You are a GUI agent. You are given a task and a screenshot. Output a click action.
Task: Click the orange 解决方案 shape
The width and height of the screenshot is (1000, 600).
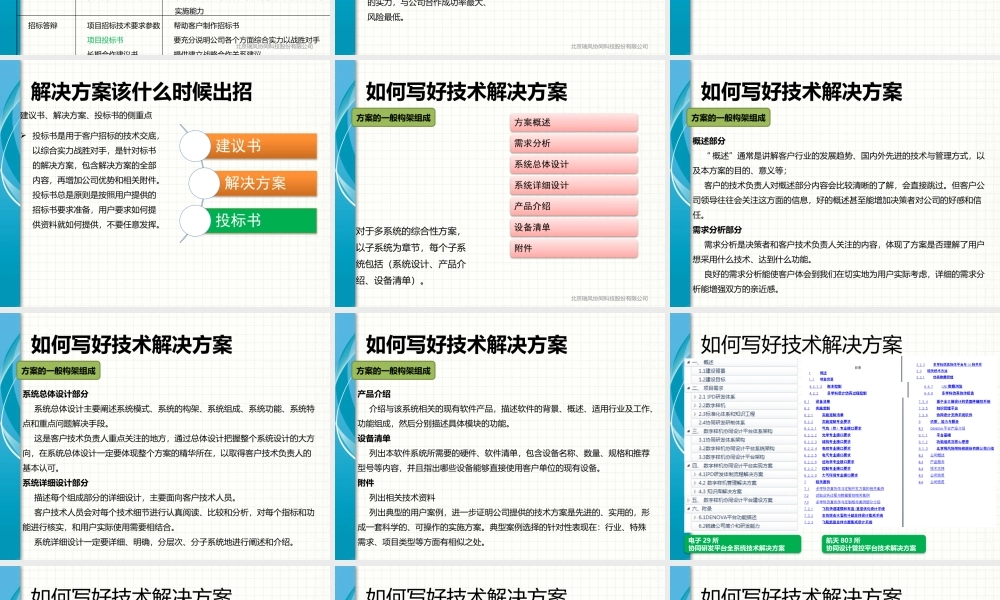tap(265, 184)
